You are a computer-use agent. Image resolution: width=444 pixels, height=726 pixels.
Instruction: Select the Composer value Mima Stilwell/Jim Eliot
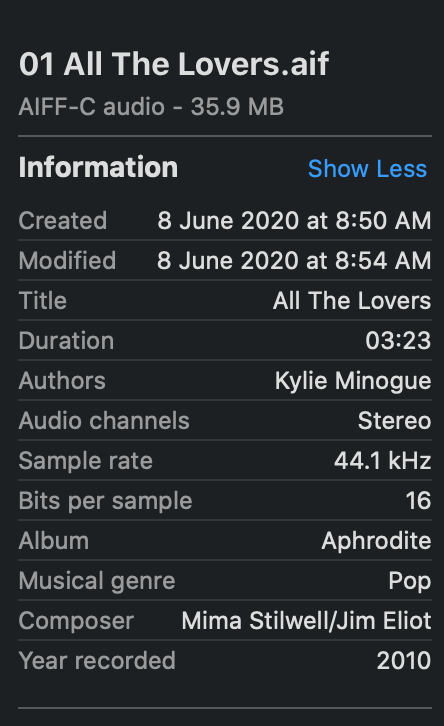(x=306, y=621)
